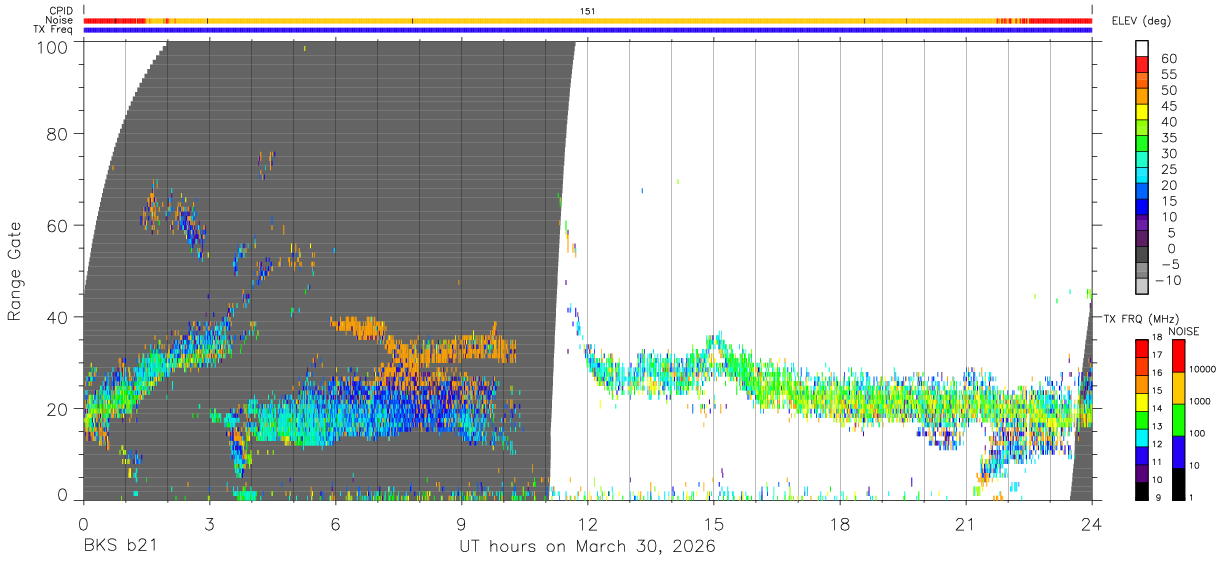Click UT hour tick label 15
1228x567 pixels.
point(713,524)
